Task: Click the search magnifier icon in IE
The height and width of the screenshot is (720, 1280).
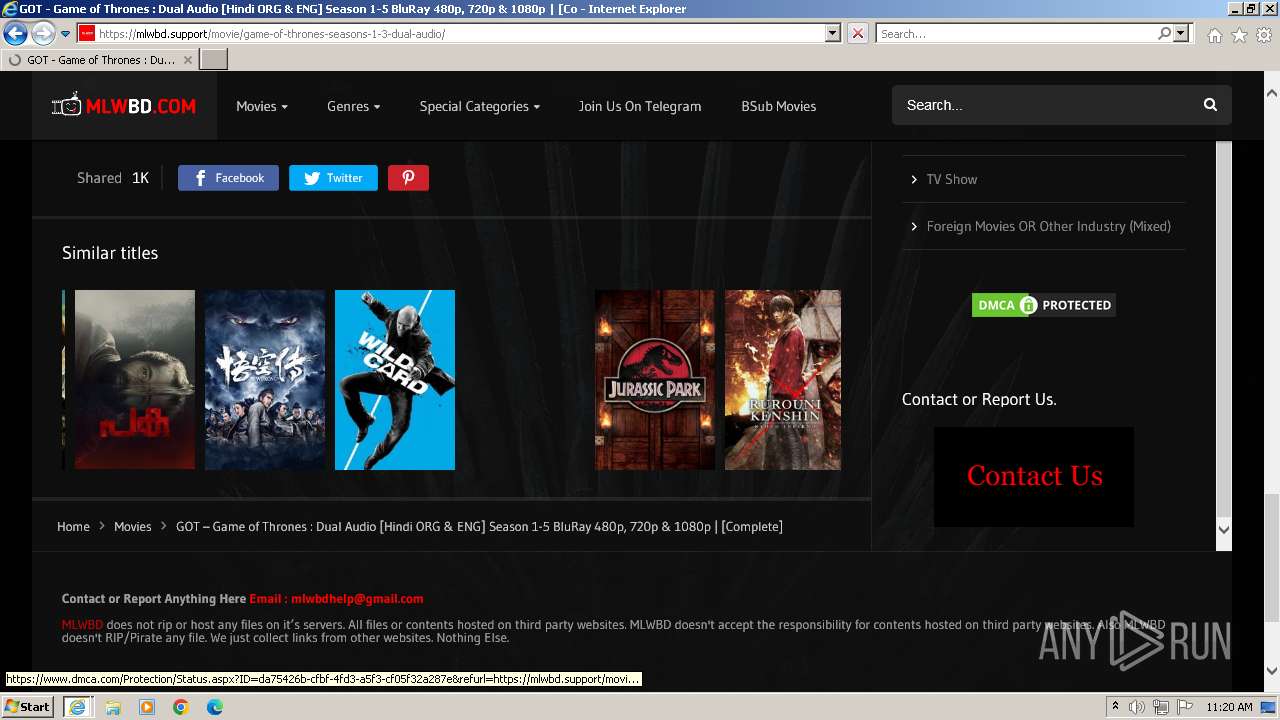Action: click(x=1164, y=34)
